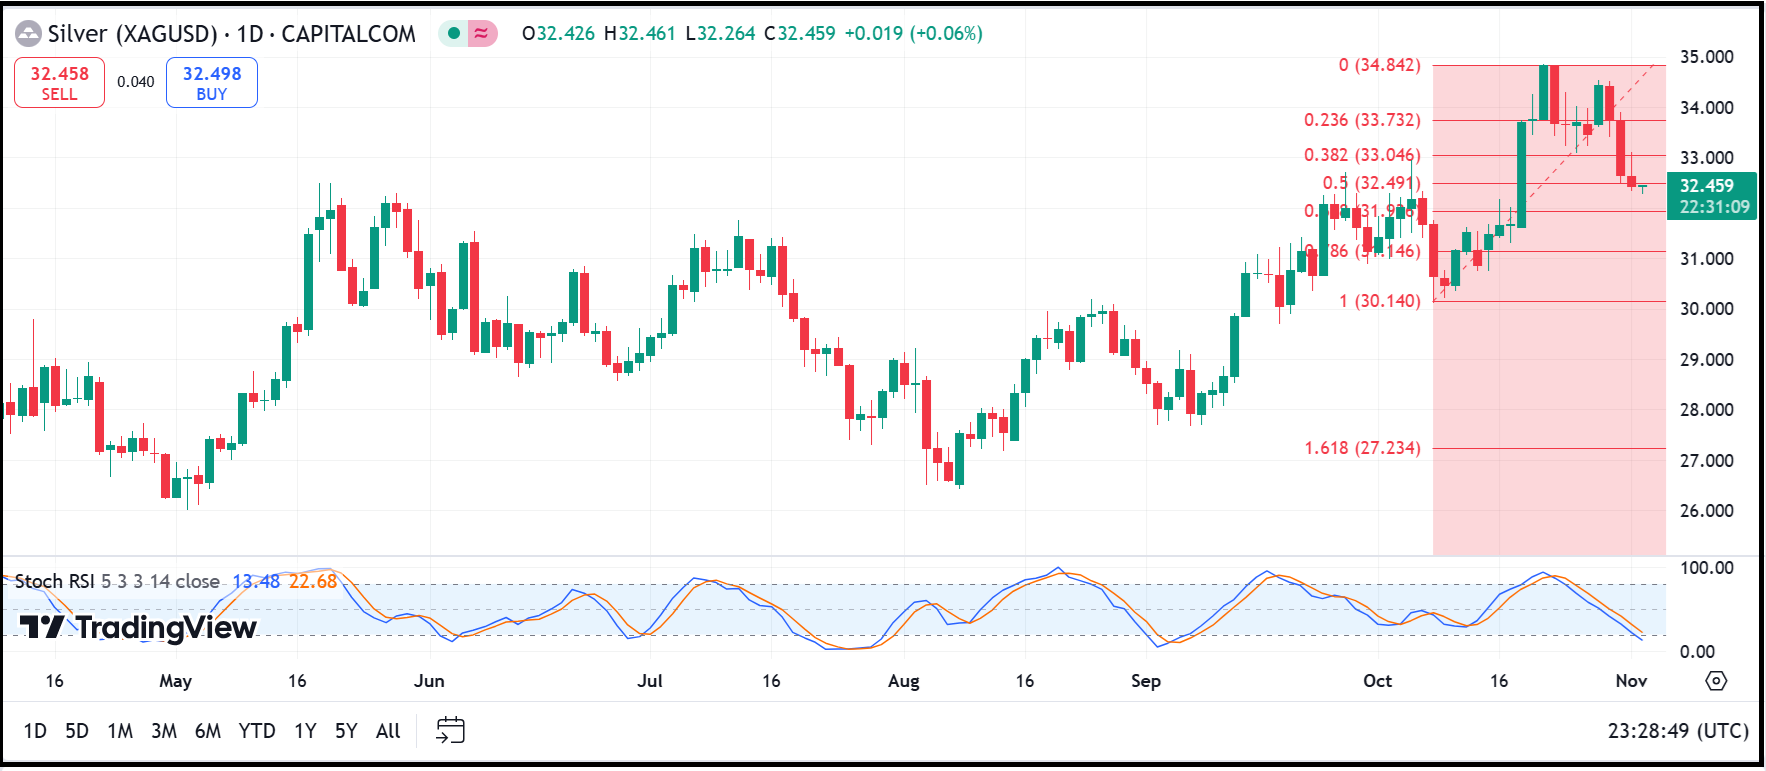The width and height of the screenshot is (1766, 771).
Task: Show All time range data
Action: coord(388,731)
